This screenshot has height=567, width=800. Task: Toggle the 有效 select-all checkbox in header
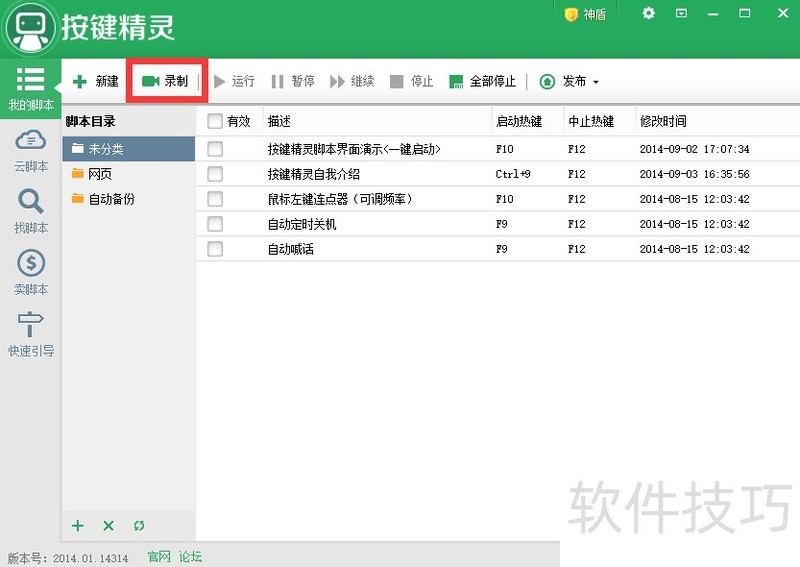click(x=215, y=121)
